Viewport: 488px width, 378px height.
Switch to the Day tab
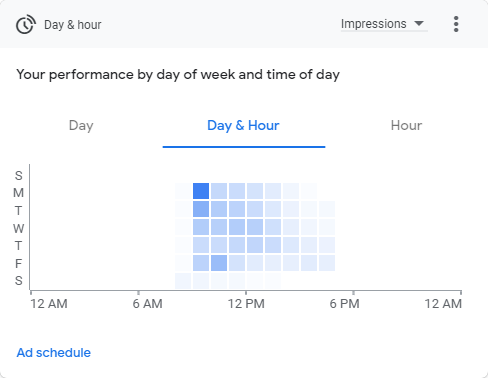point(81,126)
